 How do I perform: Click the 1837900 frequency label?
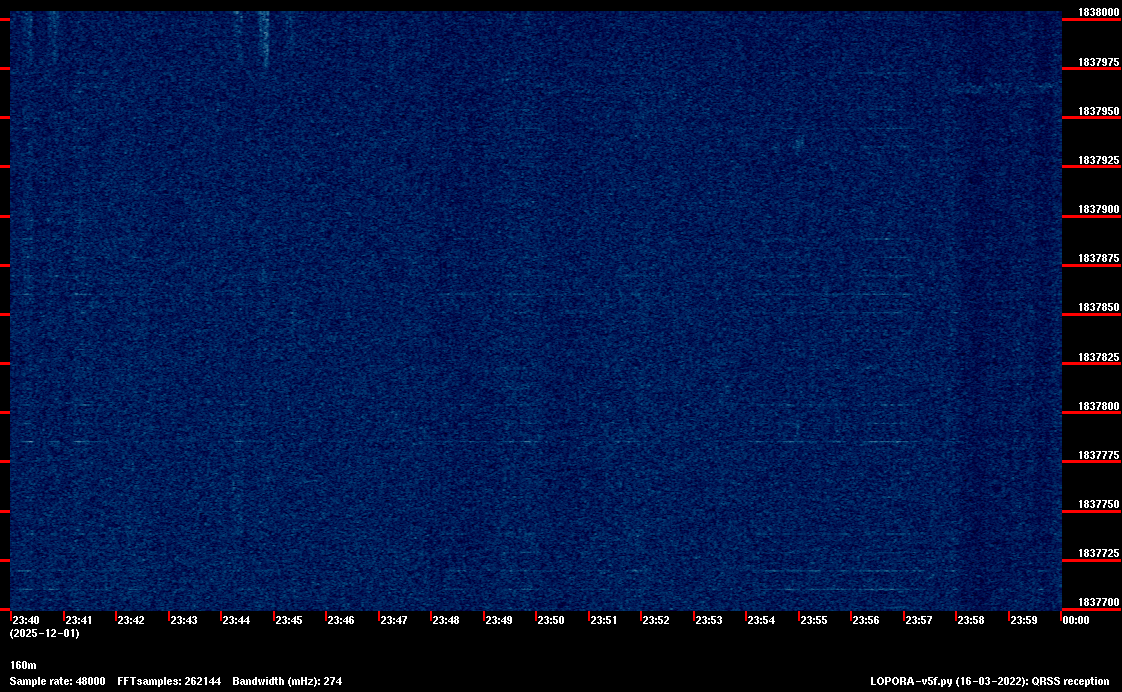click(x=1098, y=210)
